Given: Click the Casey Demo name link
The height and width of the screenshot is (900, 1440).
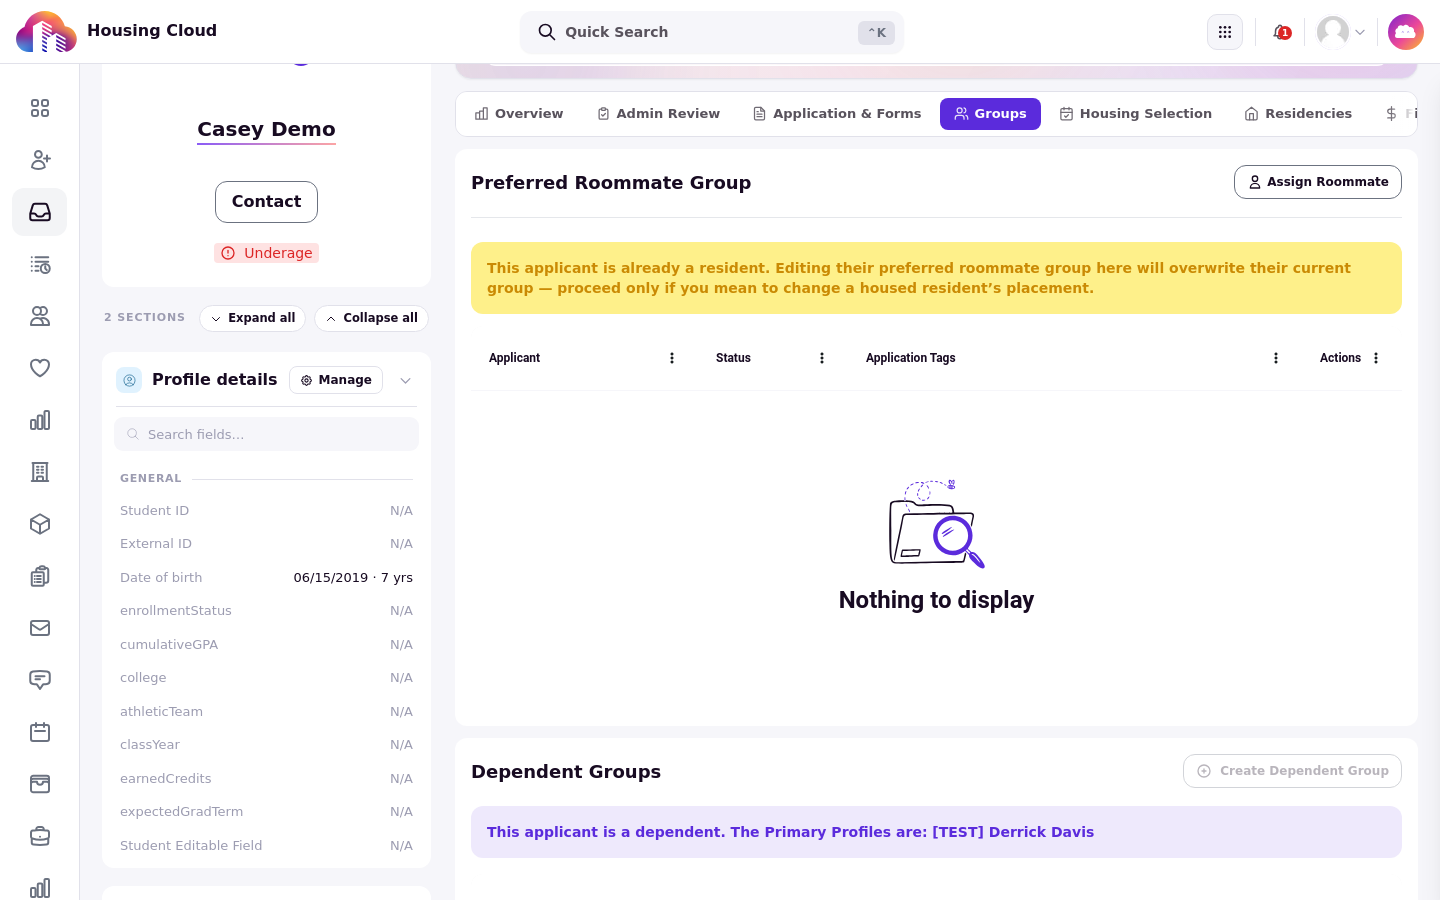Looking at the screenshot, I should [266, 129].
